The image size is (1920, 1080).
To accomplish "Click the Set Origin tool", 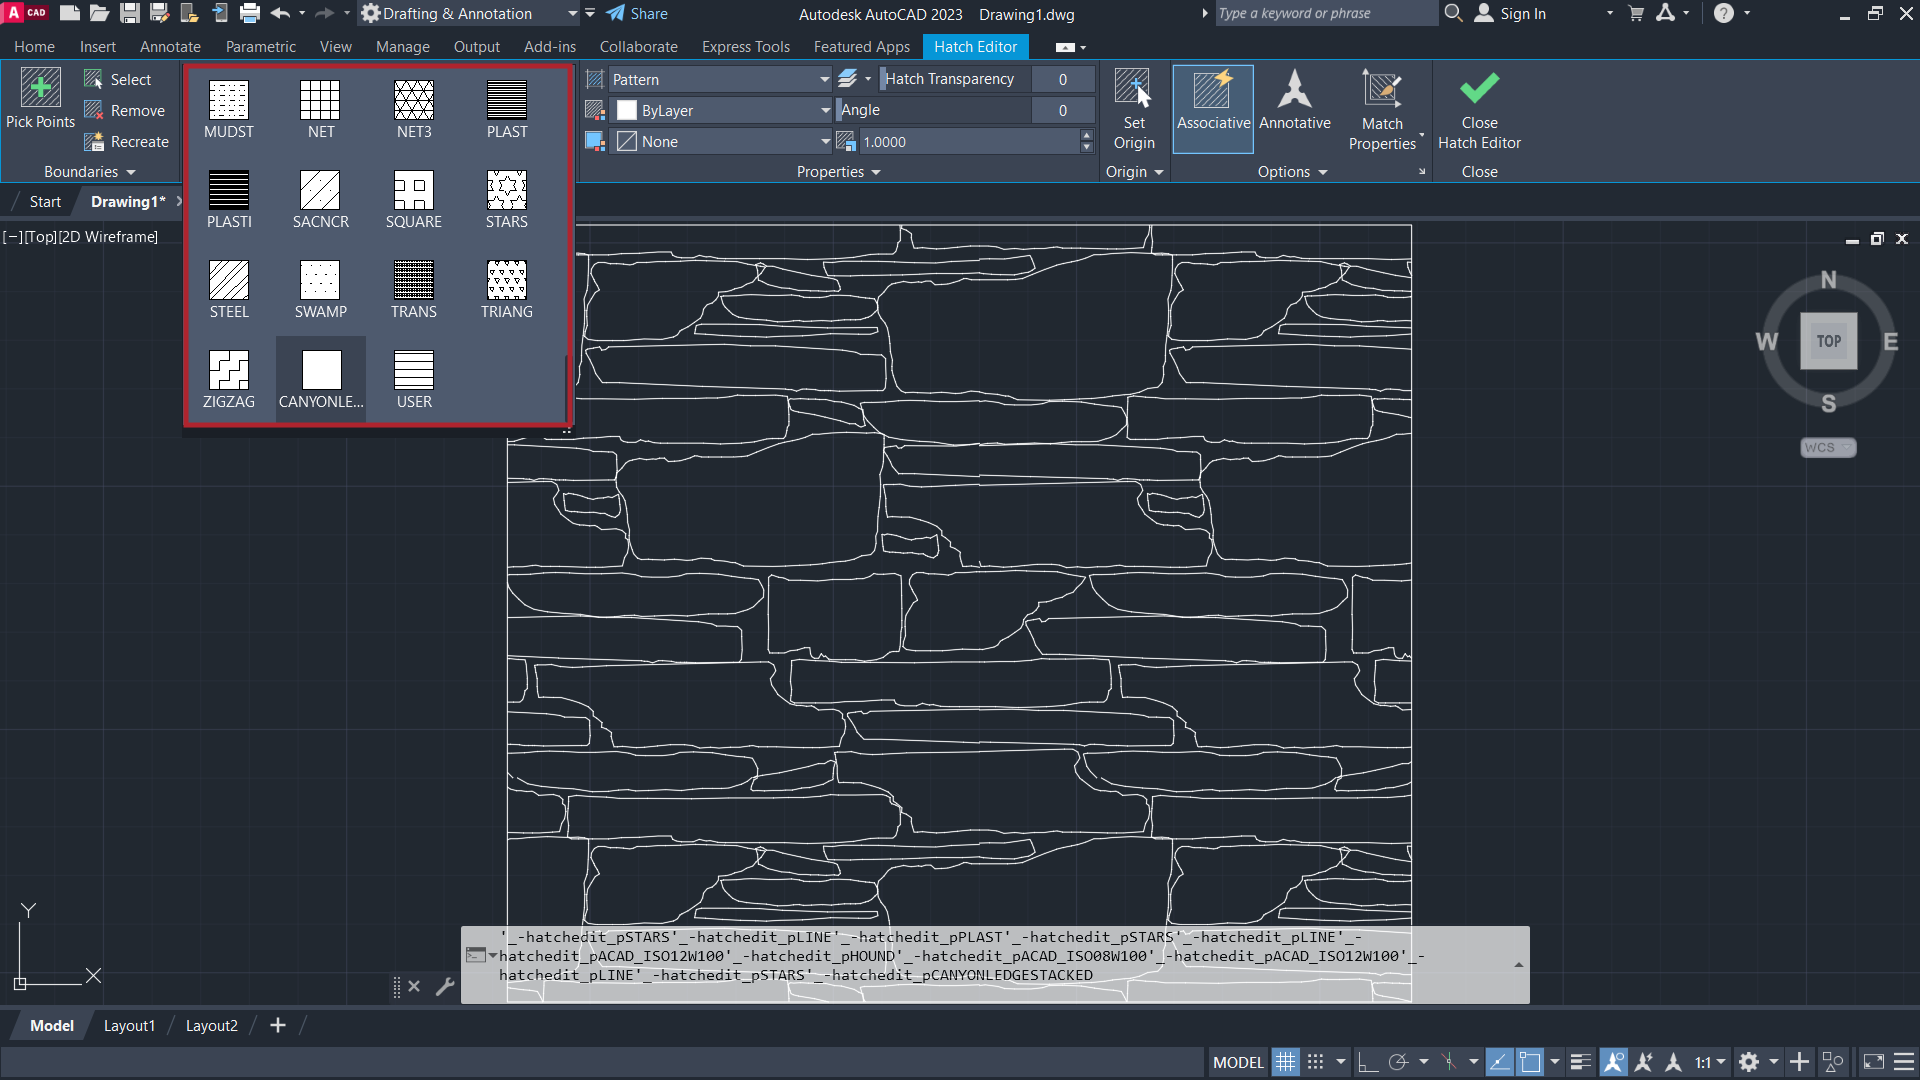I will point(1133,109).
